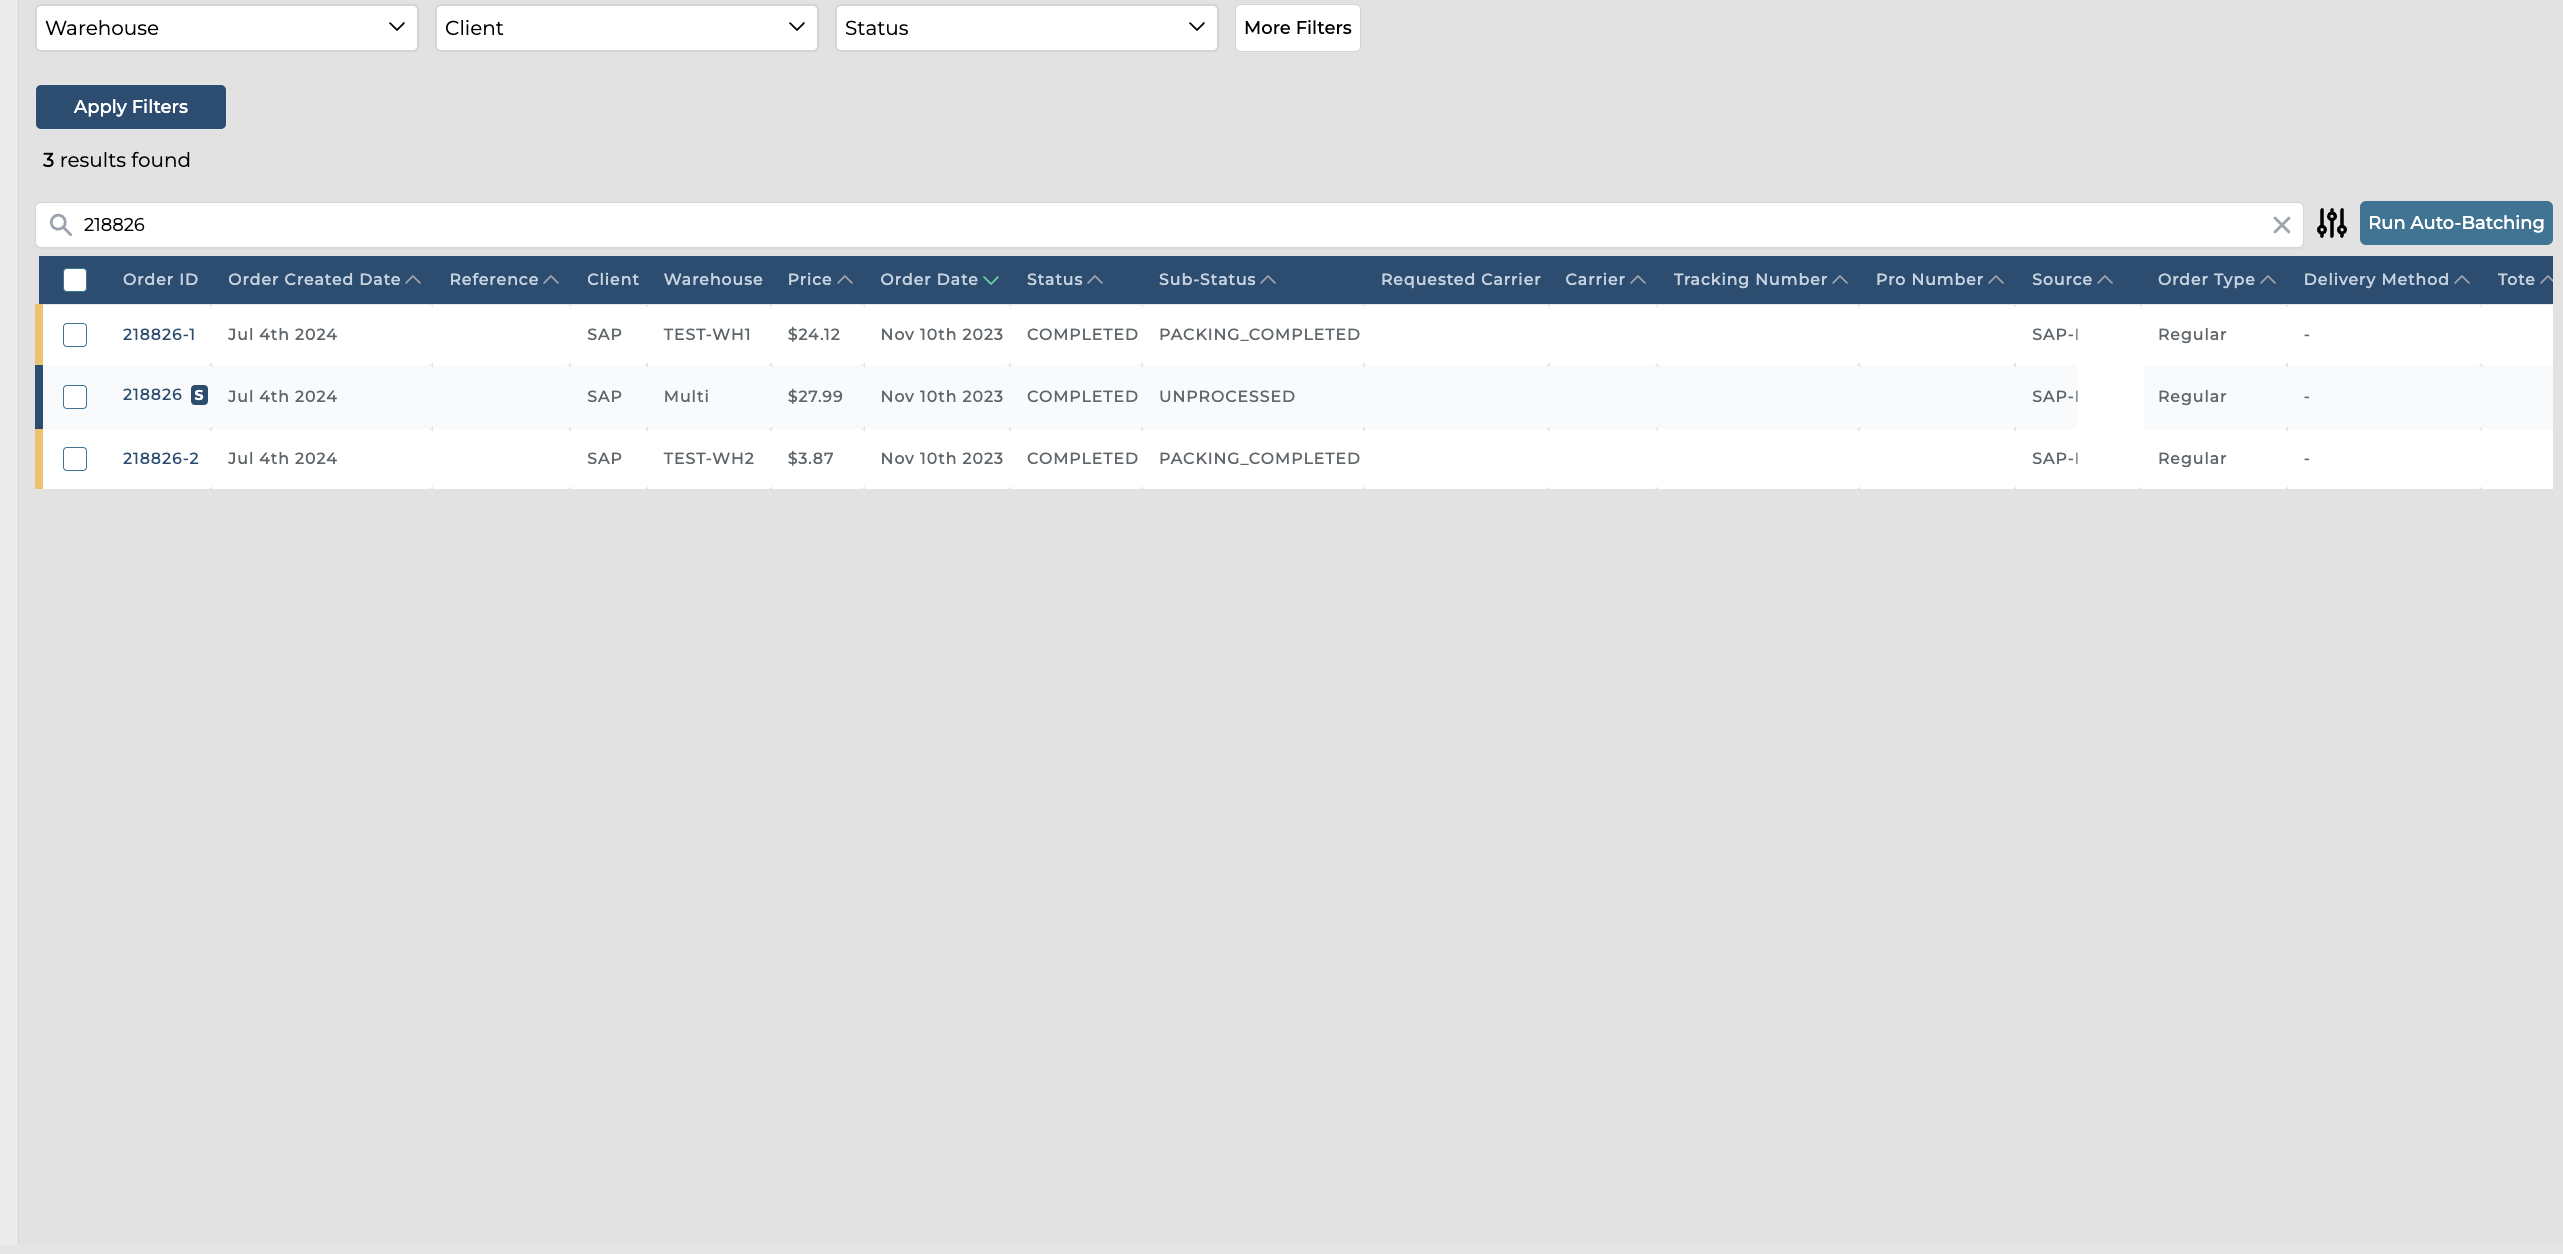The image size is (2563, 1254).
Task: Sort by Tracking Number column arrow
Action: (x=1840, y=280)
